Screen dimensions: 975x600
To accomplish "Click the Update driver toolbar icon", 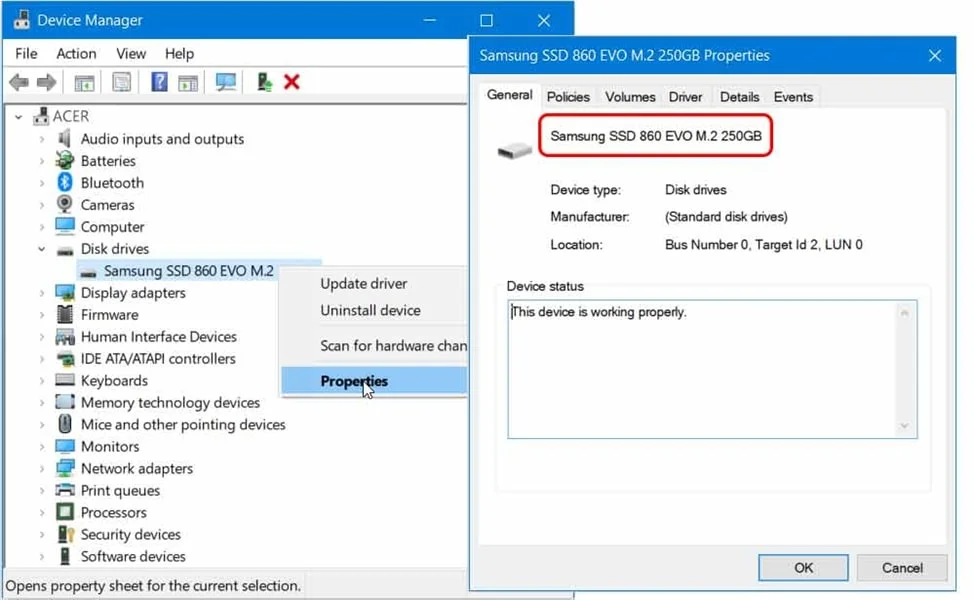I will [264, 82].
